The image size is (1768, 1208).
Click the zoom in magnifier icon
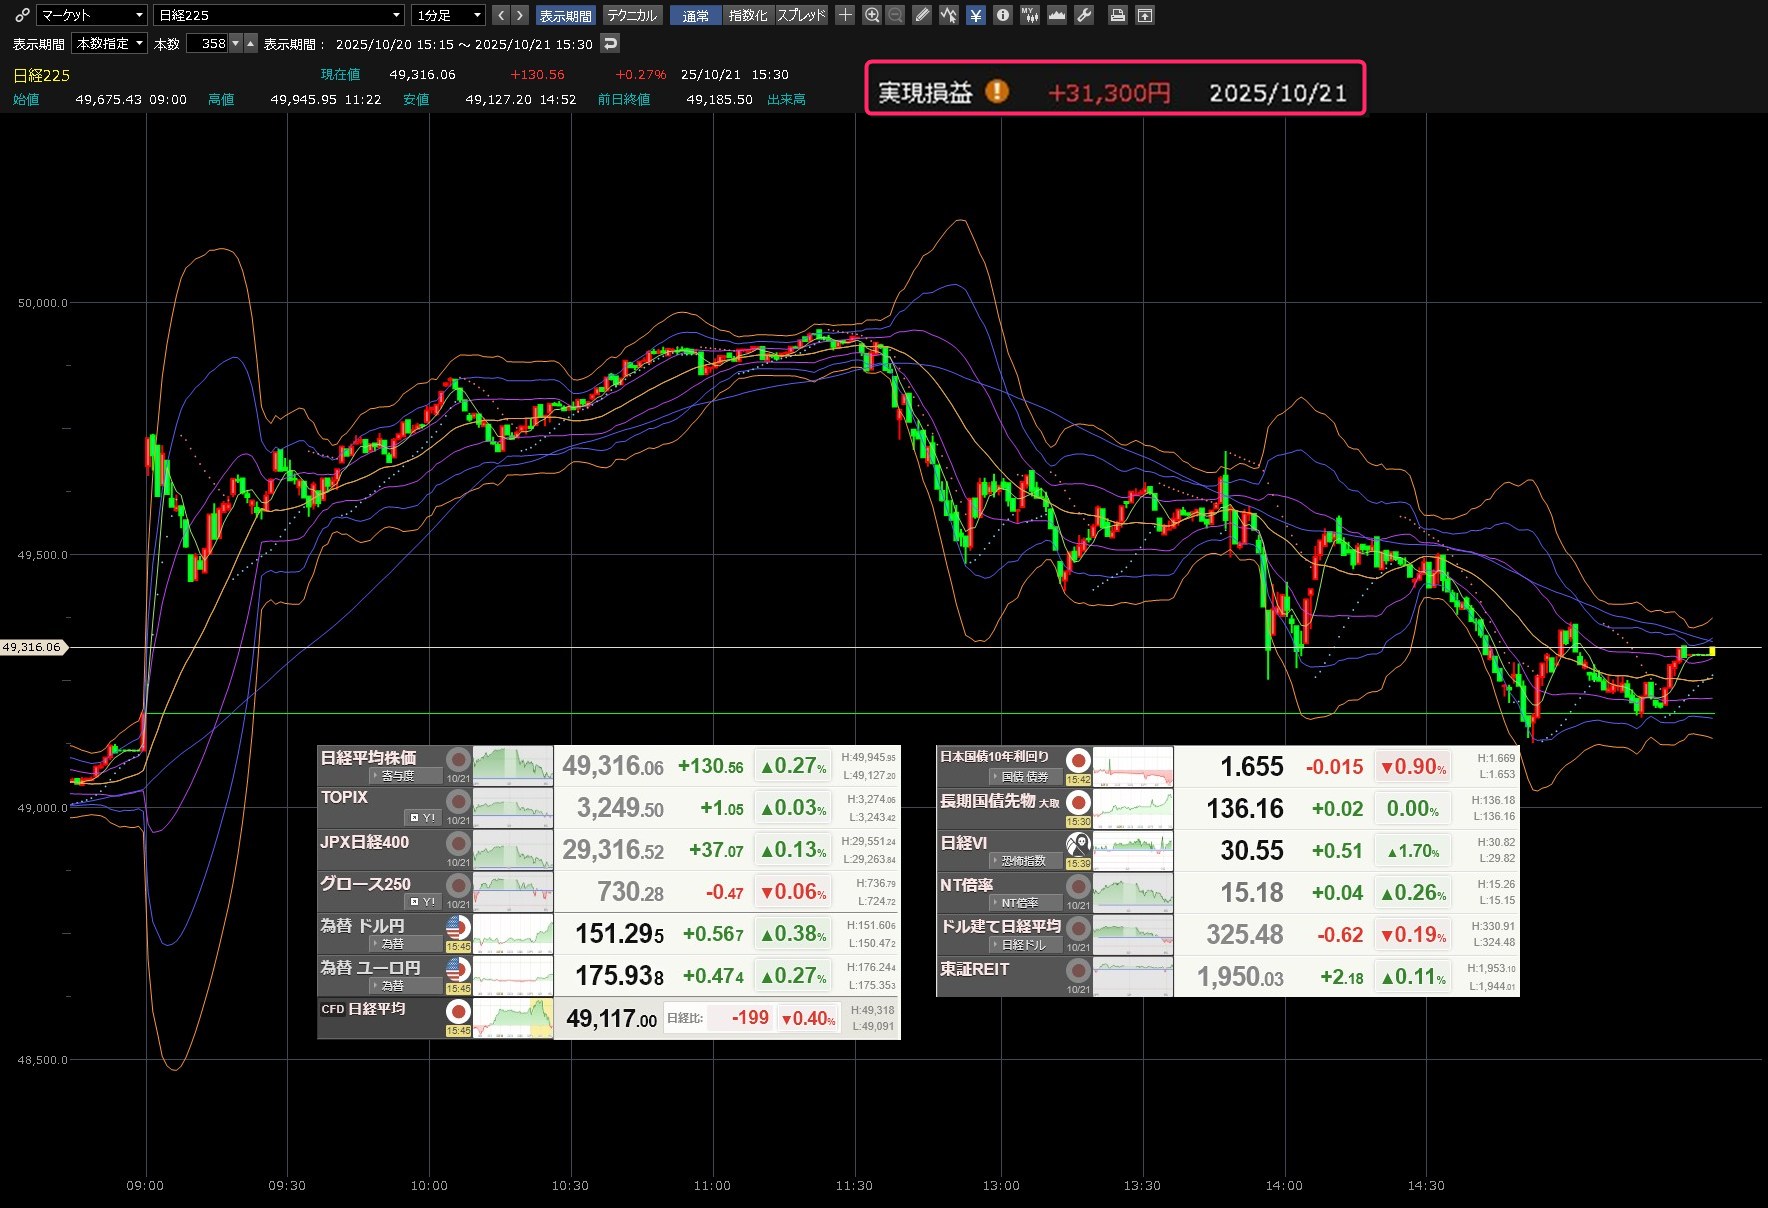(872, 15)
